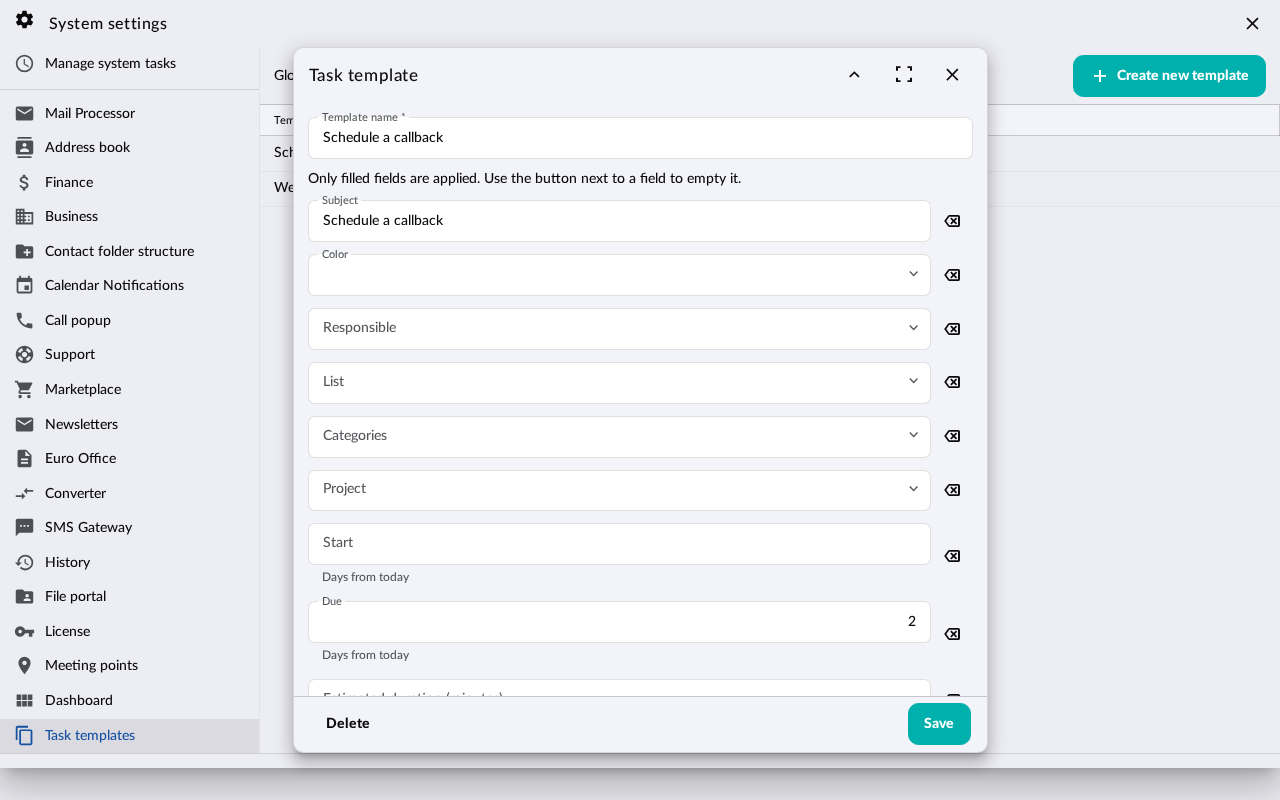Open Manage system tasks
Viewport: 1280px width, 800px height.
[x=130, y=64]
